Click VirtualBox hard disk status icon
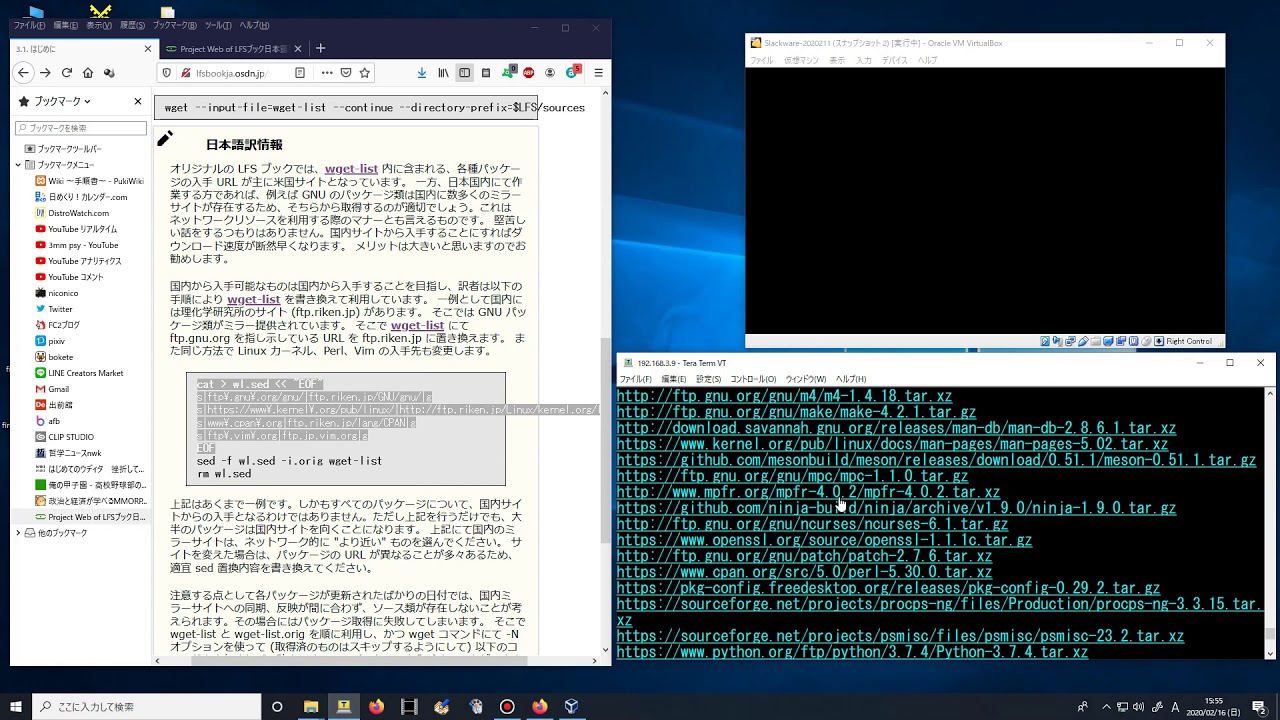Screen dimensions: 1280x720 pos(1045,341)
